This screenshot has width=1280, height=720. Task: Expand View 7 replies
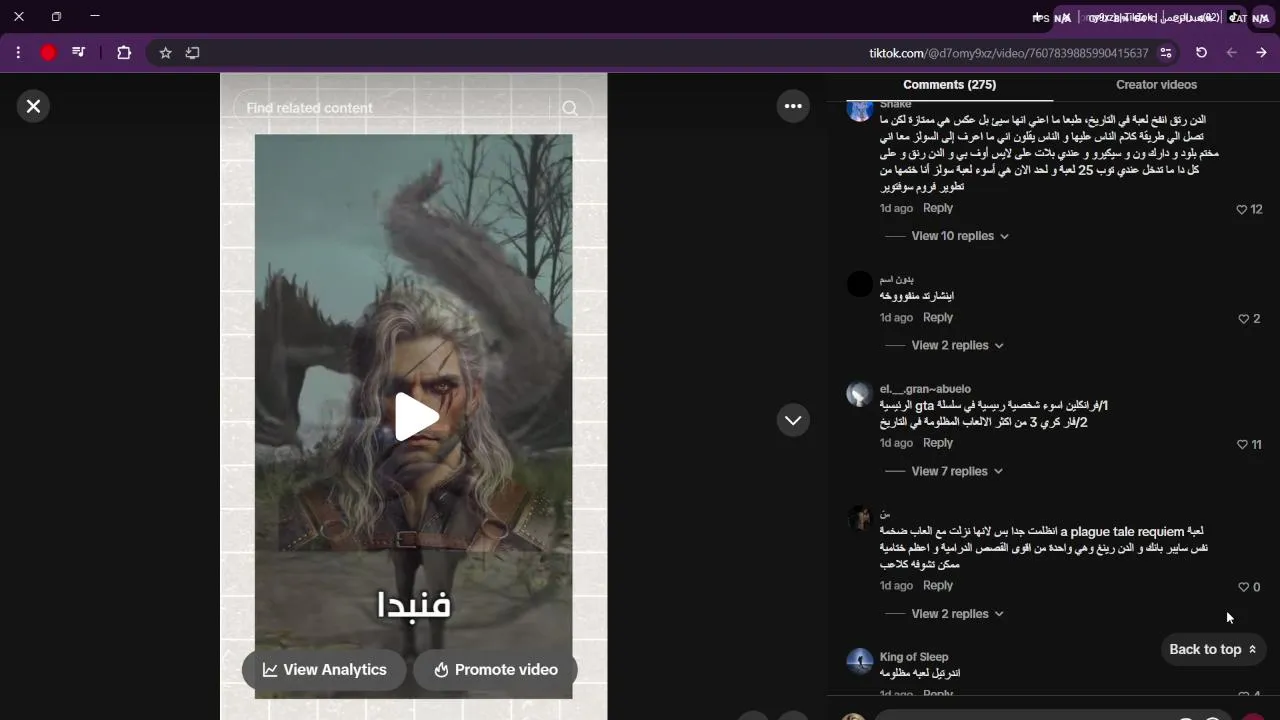[x=957, y=471]
